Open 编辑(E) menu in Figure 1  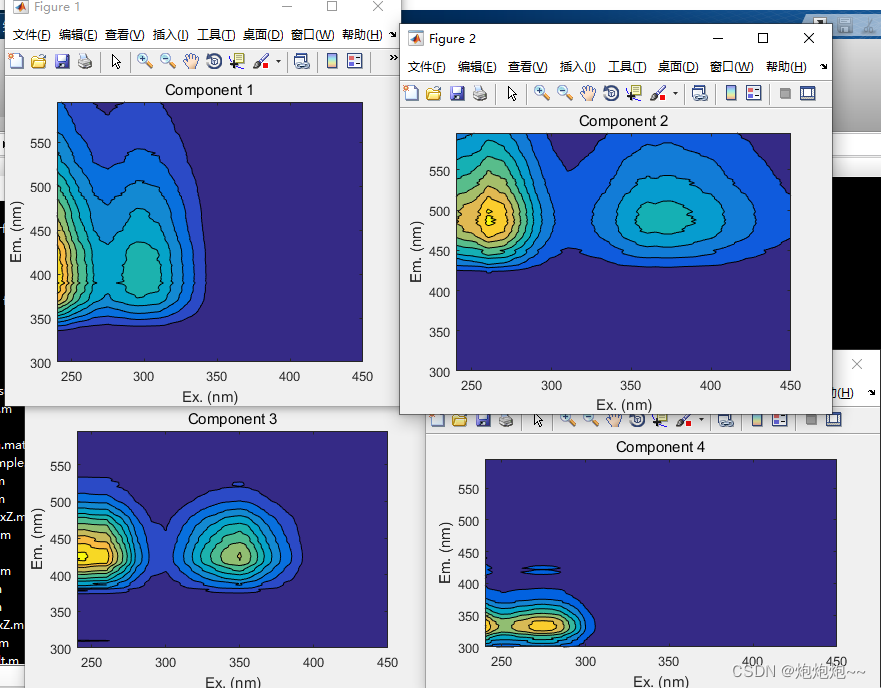pyautogui.click(x=78, y=35)
